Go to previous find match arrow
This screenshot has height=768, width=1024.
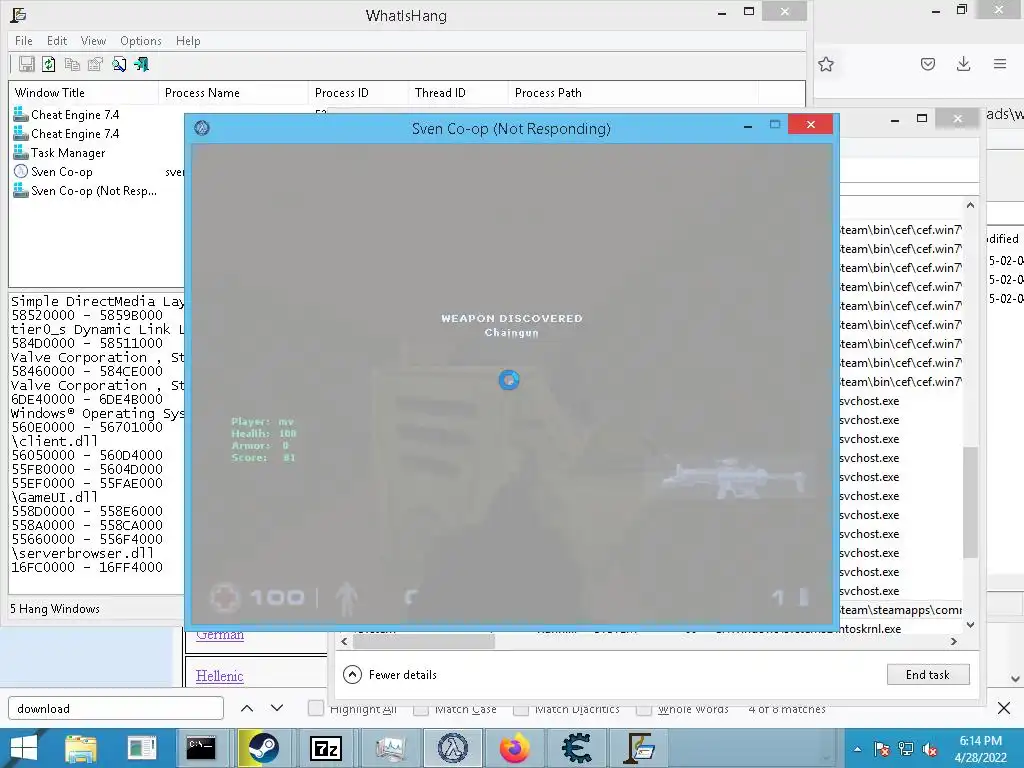click(247, 708)
